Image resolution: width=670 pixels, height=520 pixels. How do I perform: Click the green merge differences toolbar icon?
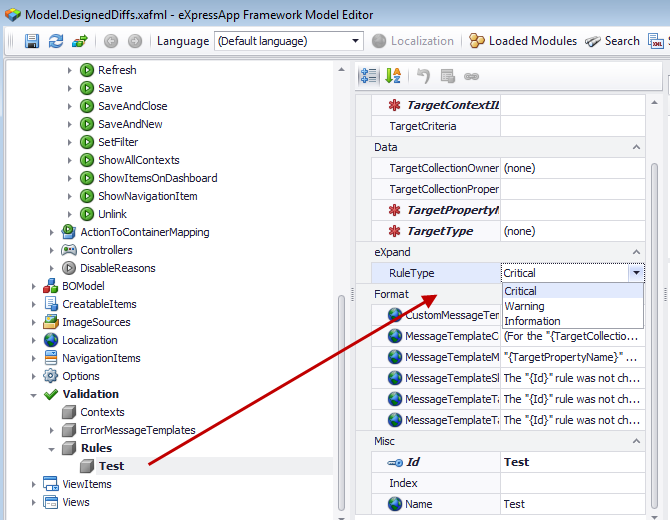pyautogui.click(x=80, y=41)
